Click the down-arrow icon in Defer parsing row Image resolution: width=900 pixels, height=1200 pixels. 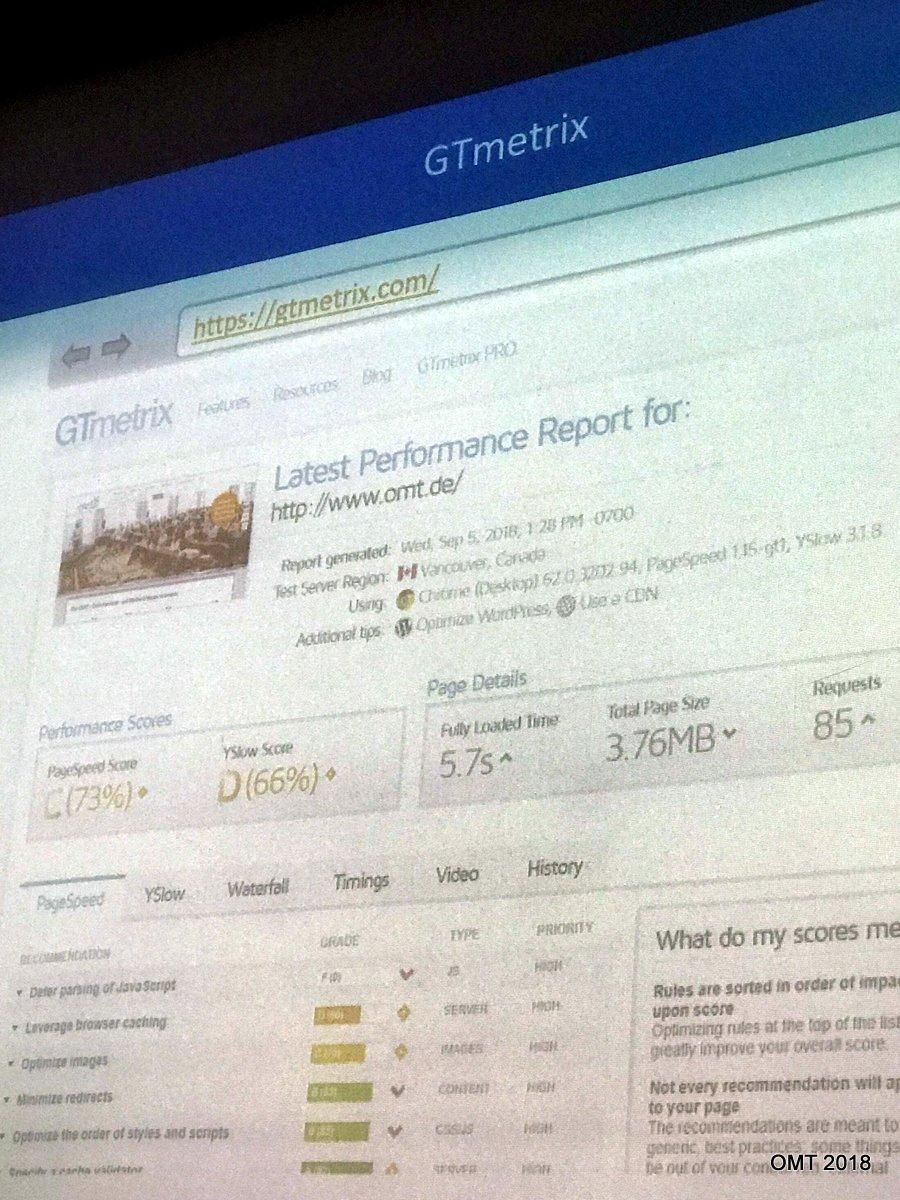coord(405,973)
